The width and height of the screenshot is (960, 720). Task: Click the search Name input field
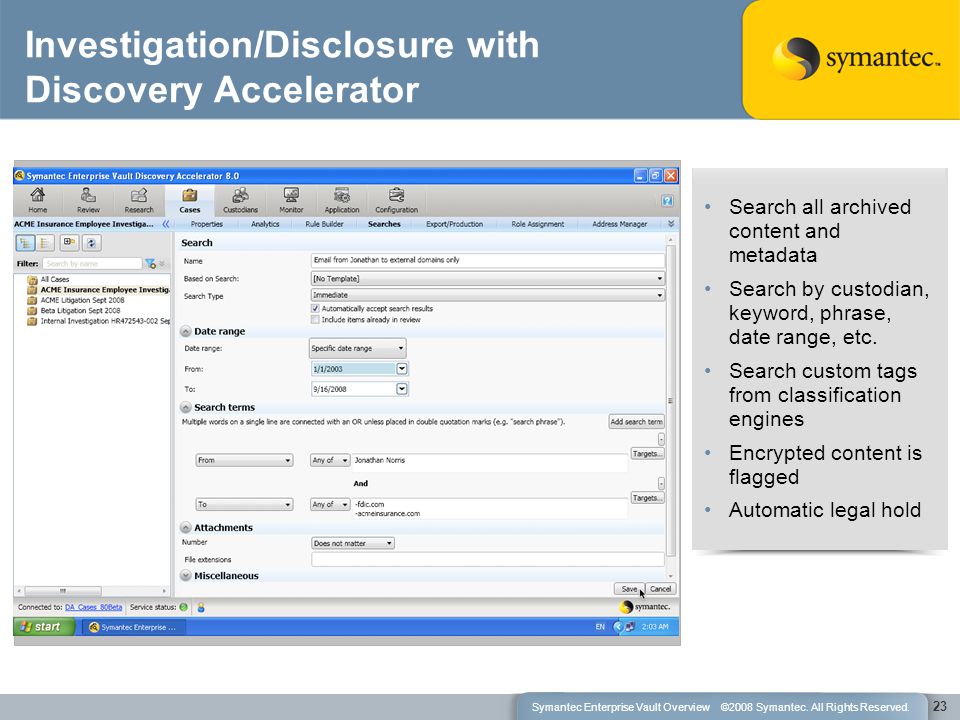(487, 260)
